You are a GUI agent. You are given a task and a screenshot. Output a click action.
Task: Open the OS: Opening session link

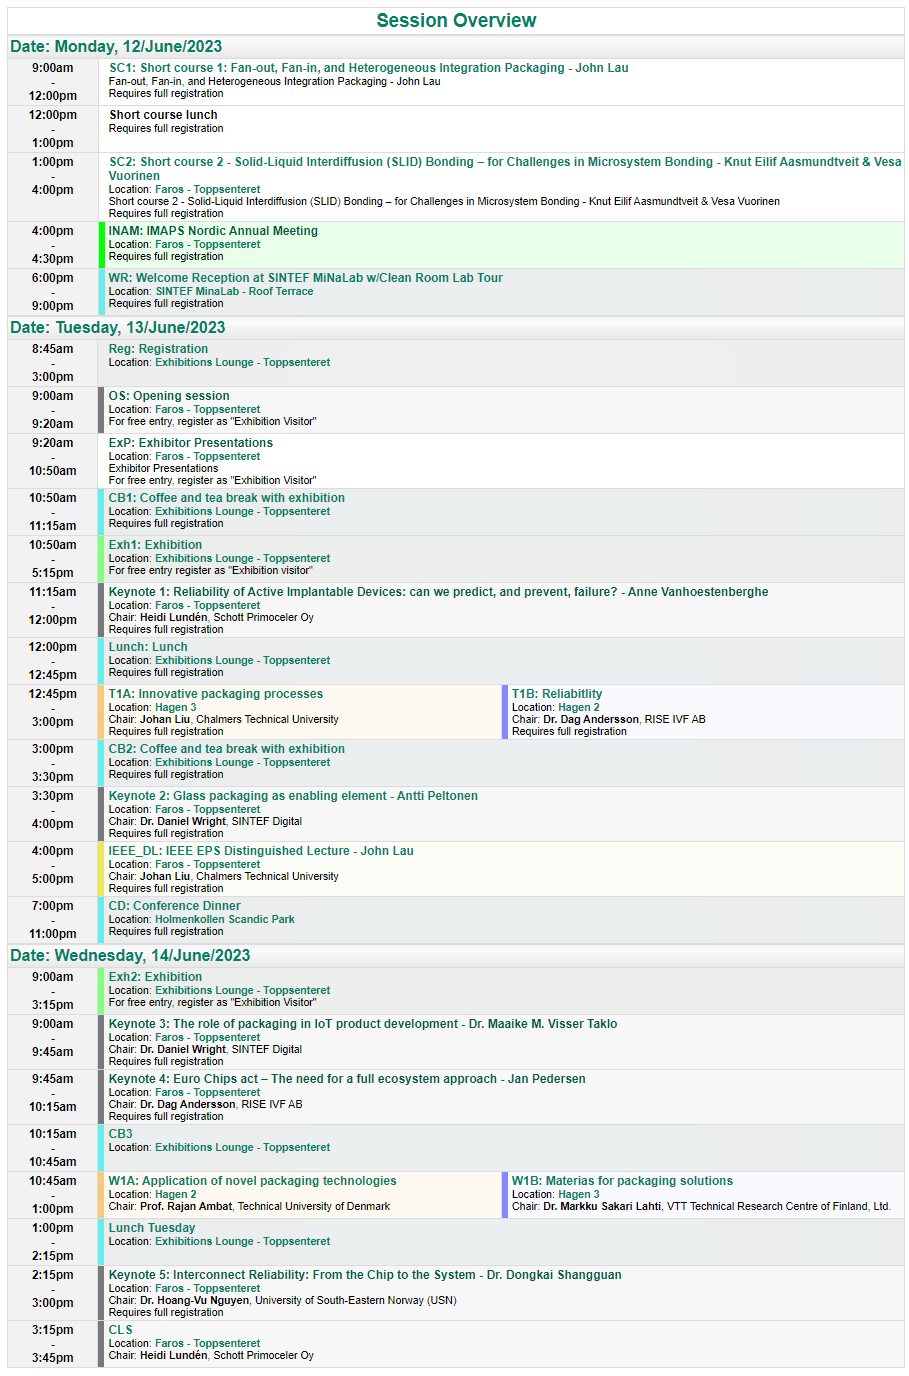tap(169, 396)
